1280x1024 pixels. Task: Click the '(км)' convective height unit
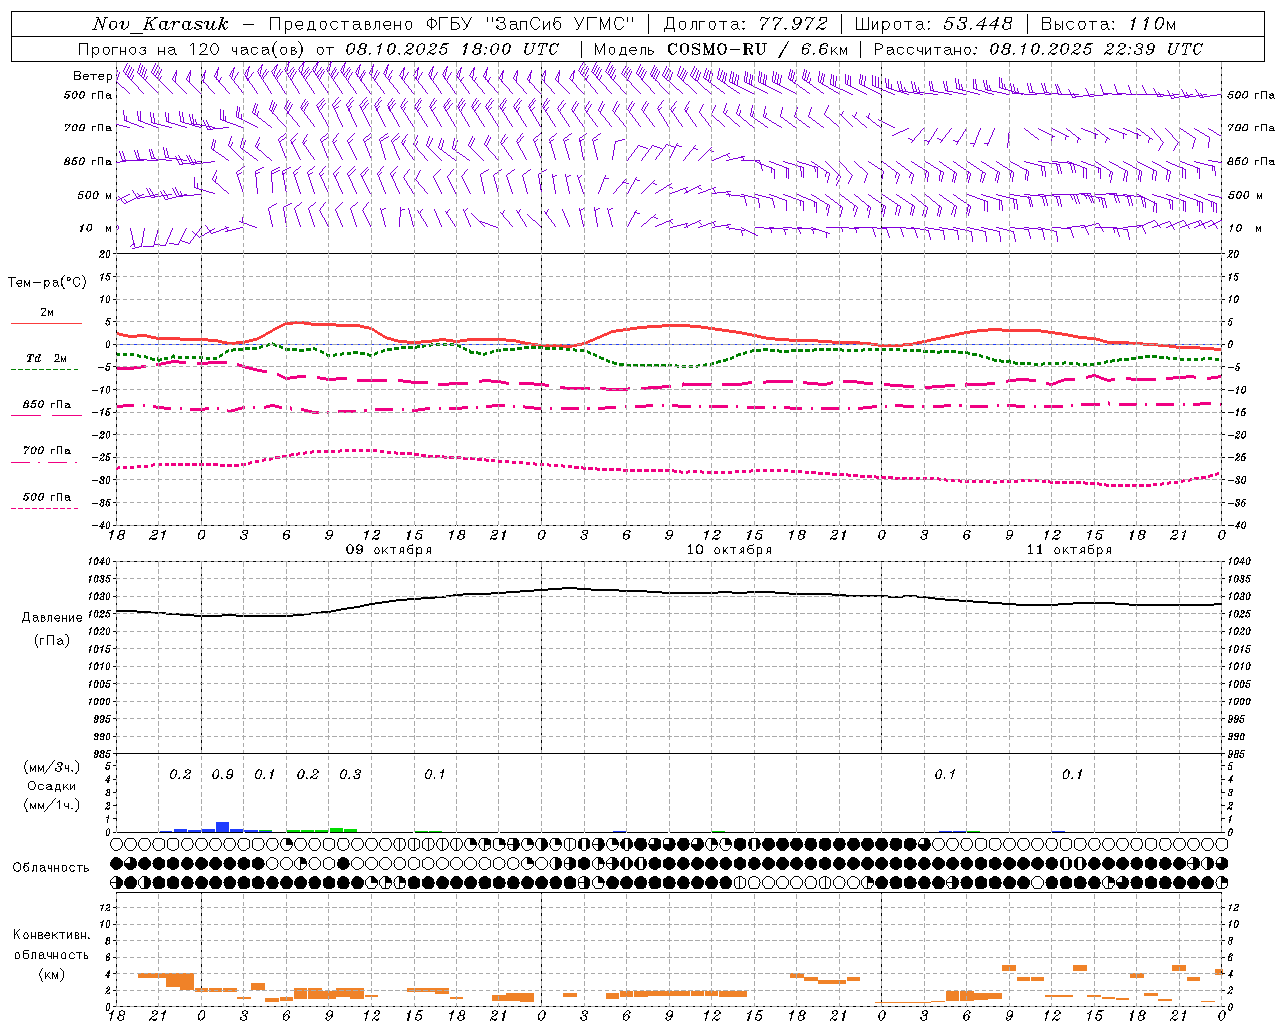pos(51,974)
